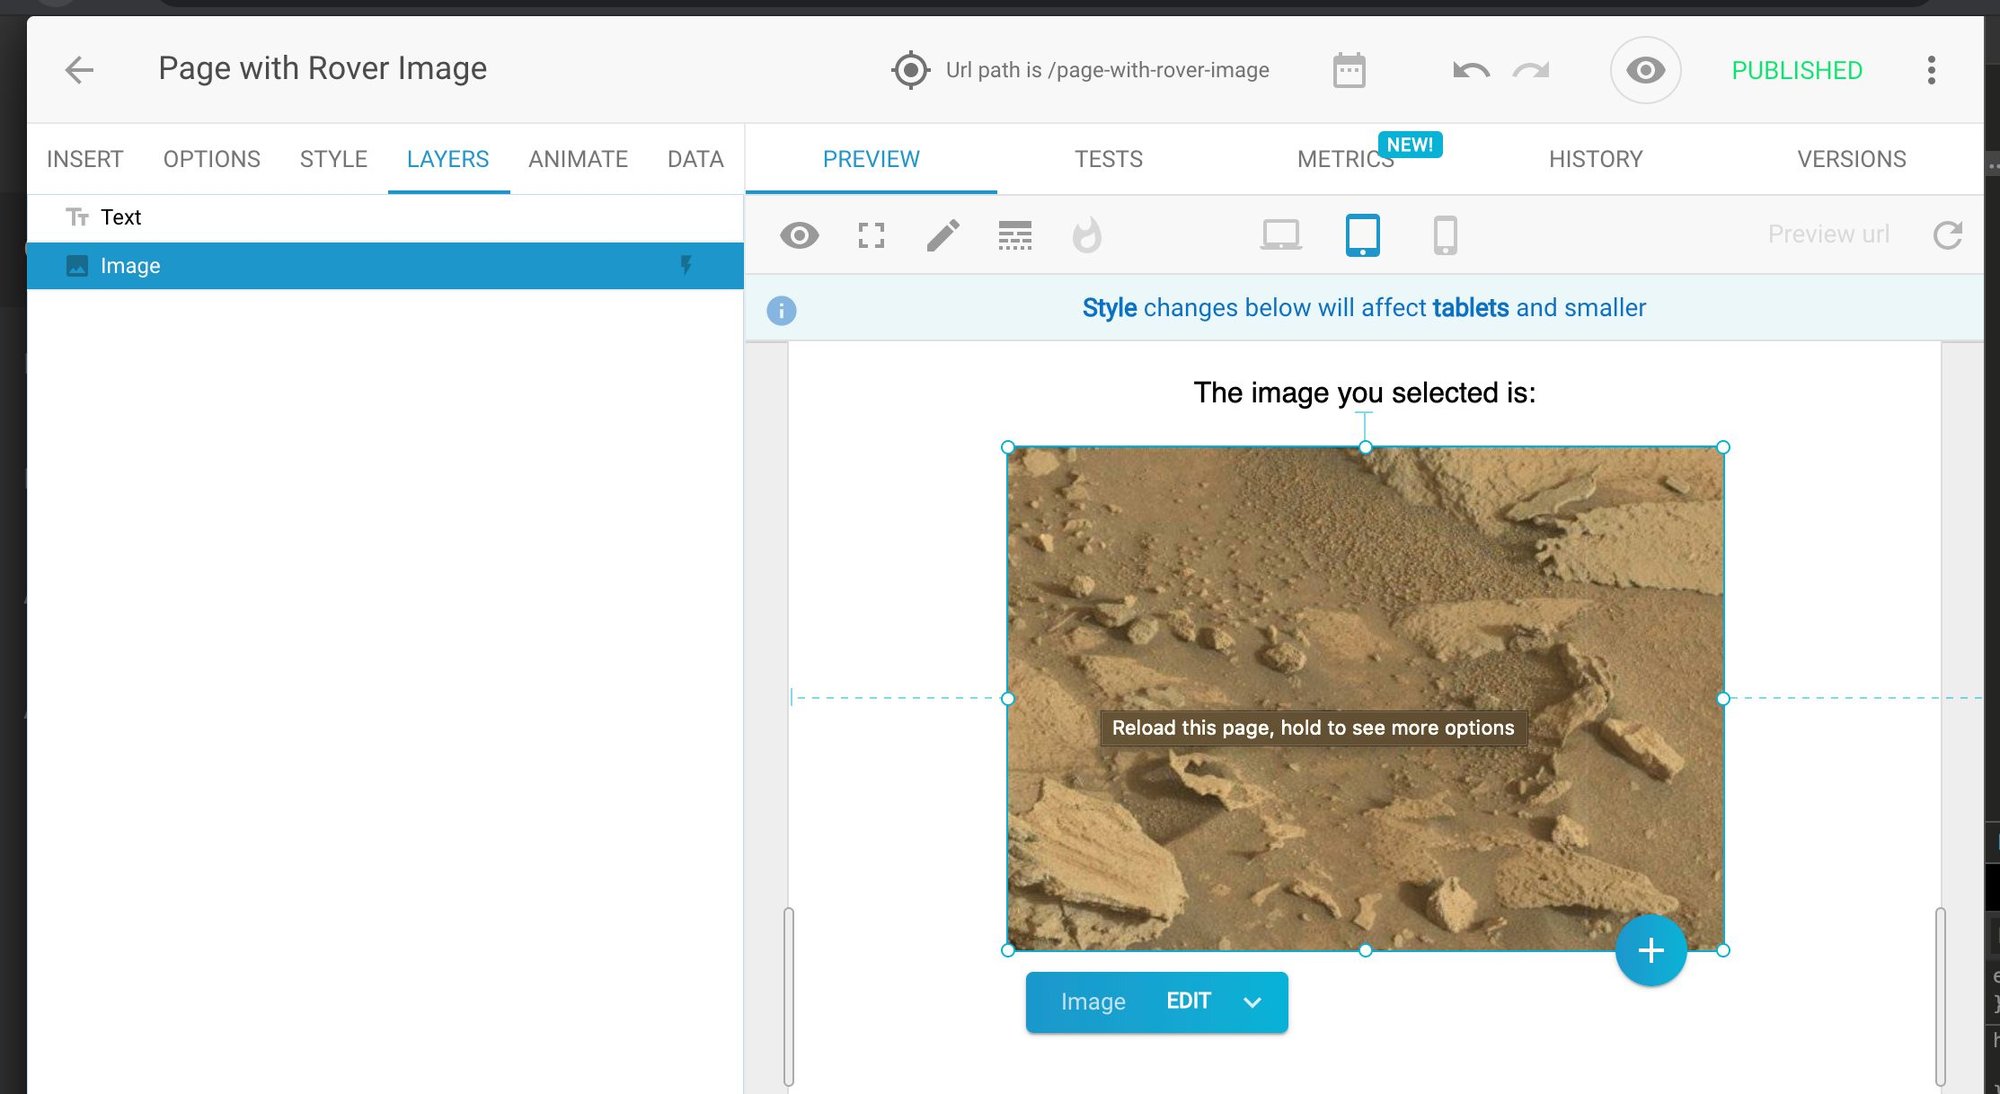Click the fullscreen brackets icon

871,236
